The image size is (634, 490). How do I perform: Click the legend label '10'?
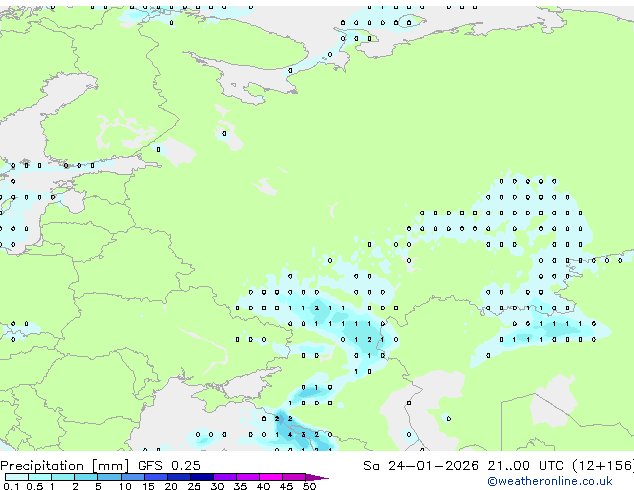[125, 486]
